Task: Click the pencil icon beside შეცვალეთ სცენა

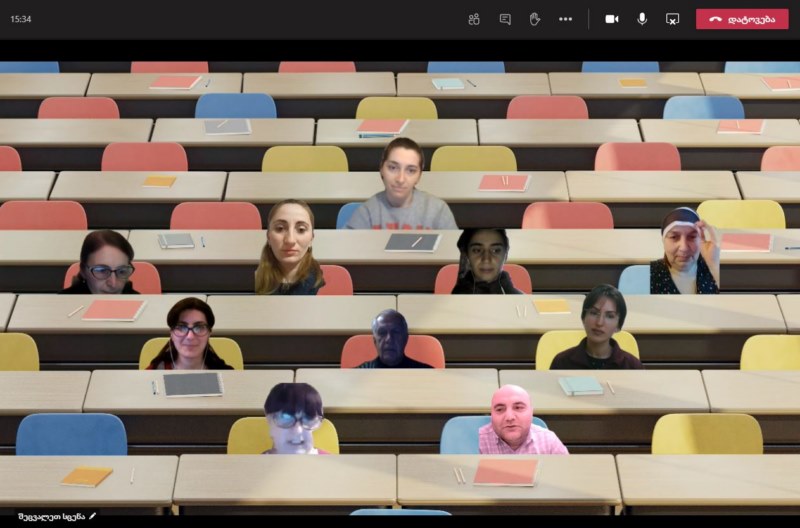Action: coord(92,516)
